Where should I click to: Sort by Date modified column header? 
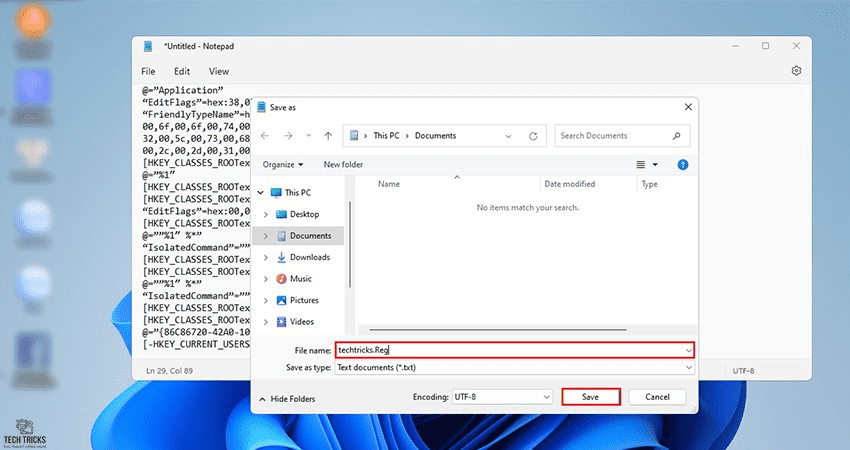tap(570, 184)
